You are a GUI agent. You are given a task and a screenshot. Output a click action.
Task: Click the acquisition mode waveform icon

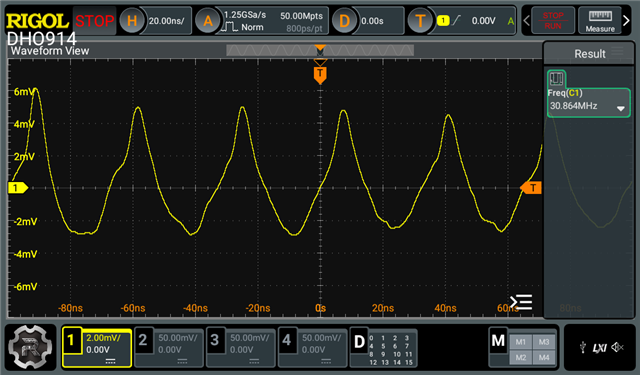click(229, 27)
